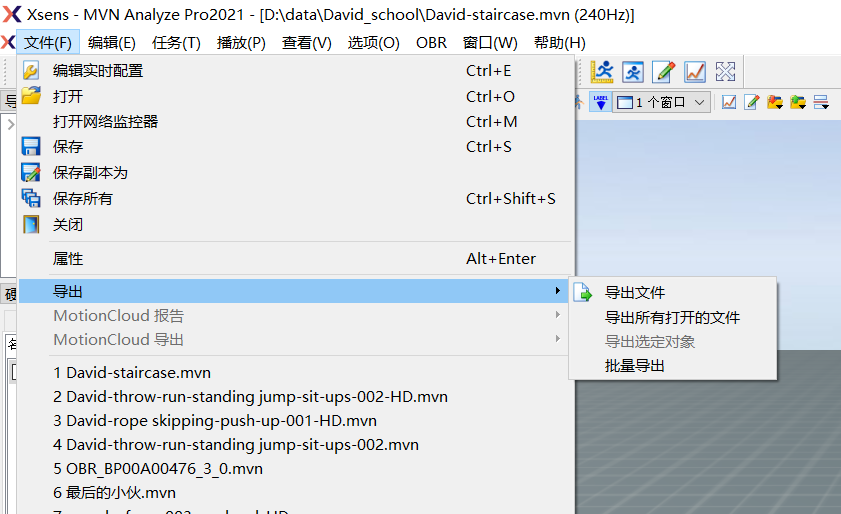Select '编辑实时配置' menu entry
Viewport: 841px width, 514px height.
coord(98,71)
